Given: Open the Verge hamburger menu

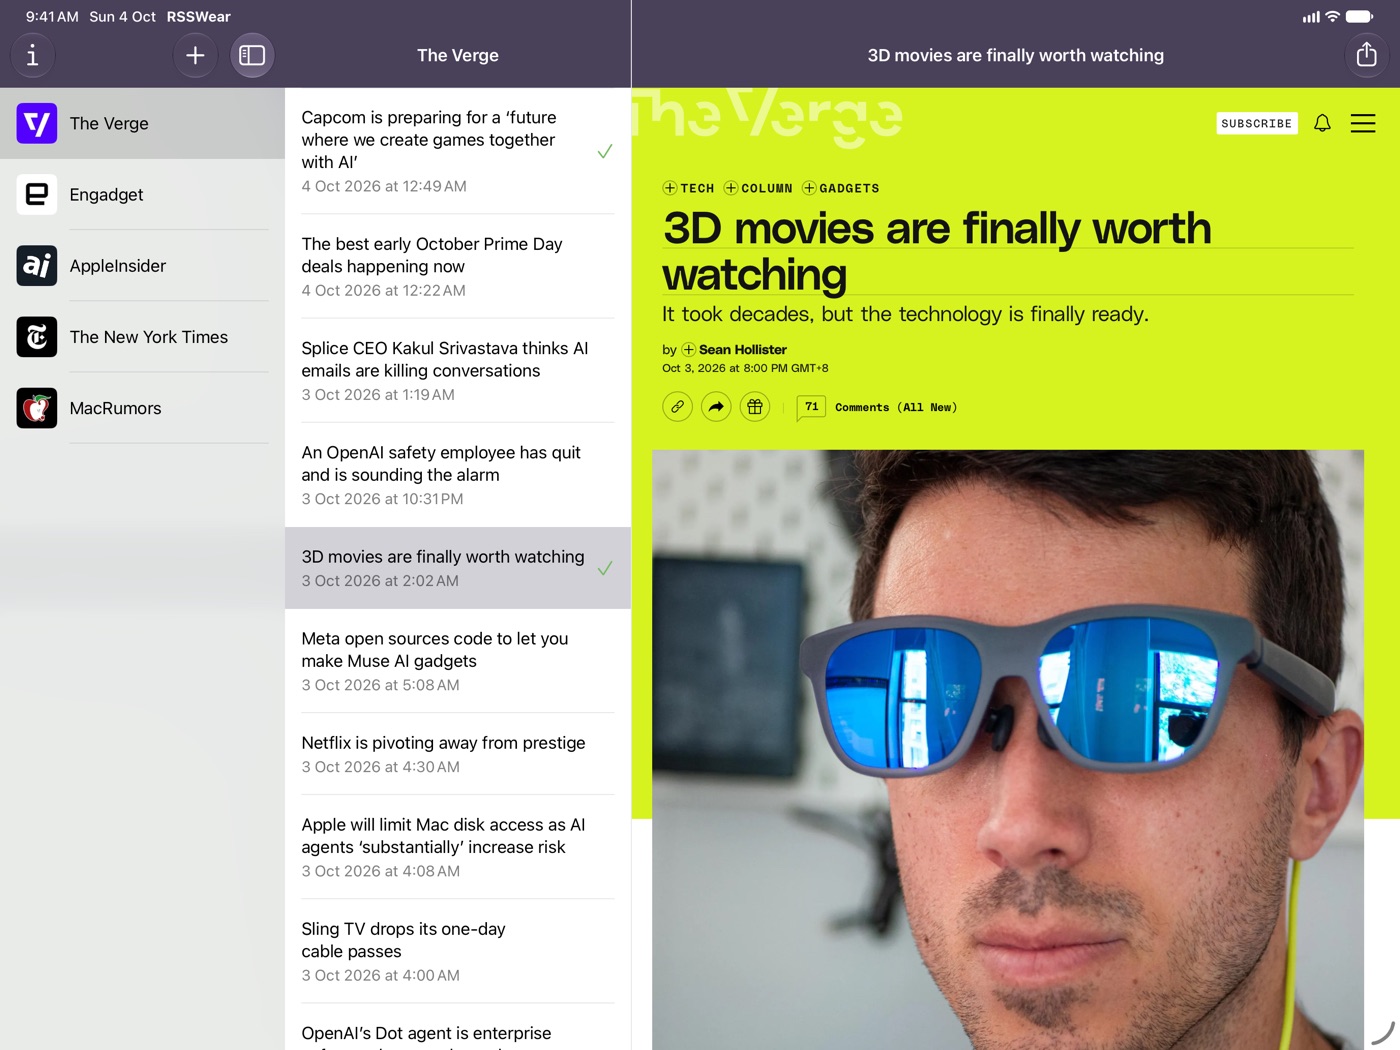Looking at the screenshot, I should (x=1363, y=123).
